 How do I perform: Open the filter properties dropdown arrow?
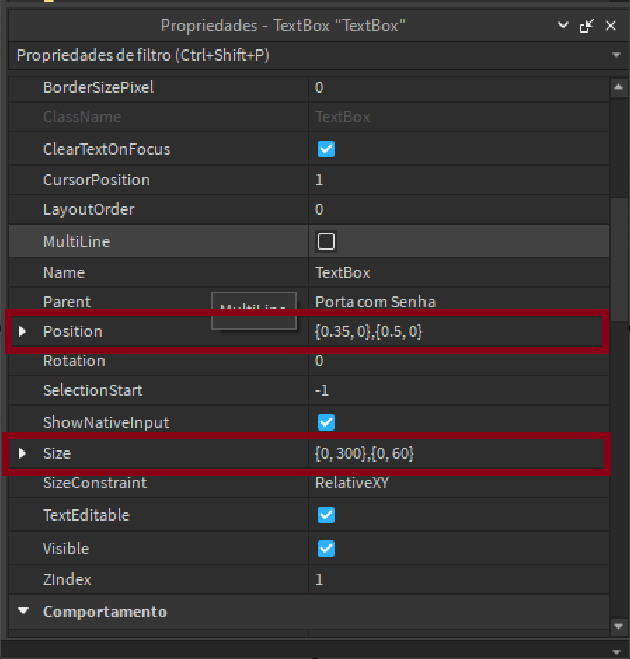tap(617, 56)
